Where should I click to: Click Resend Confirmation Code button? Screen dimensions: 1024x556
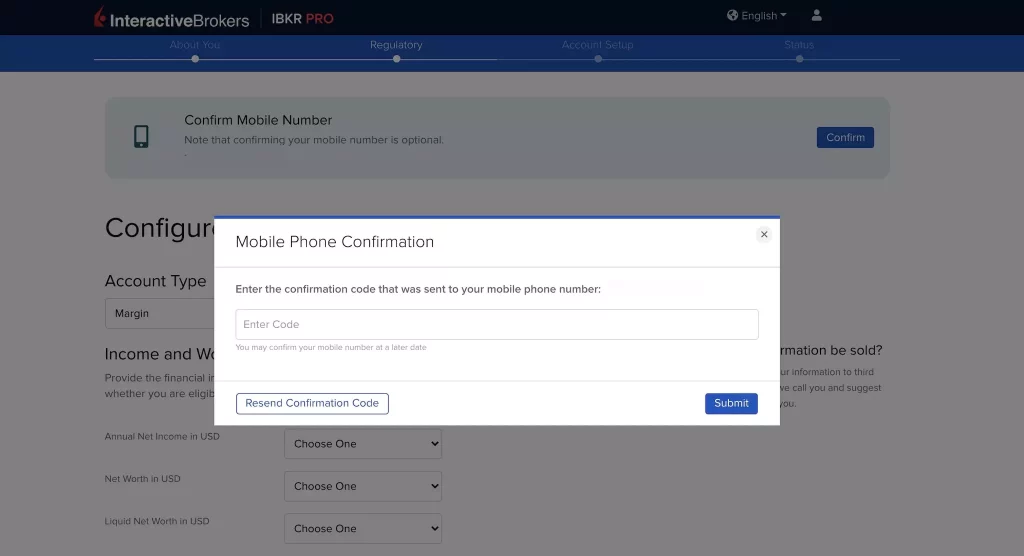coord(312,403)
